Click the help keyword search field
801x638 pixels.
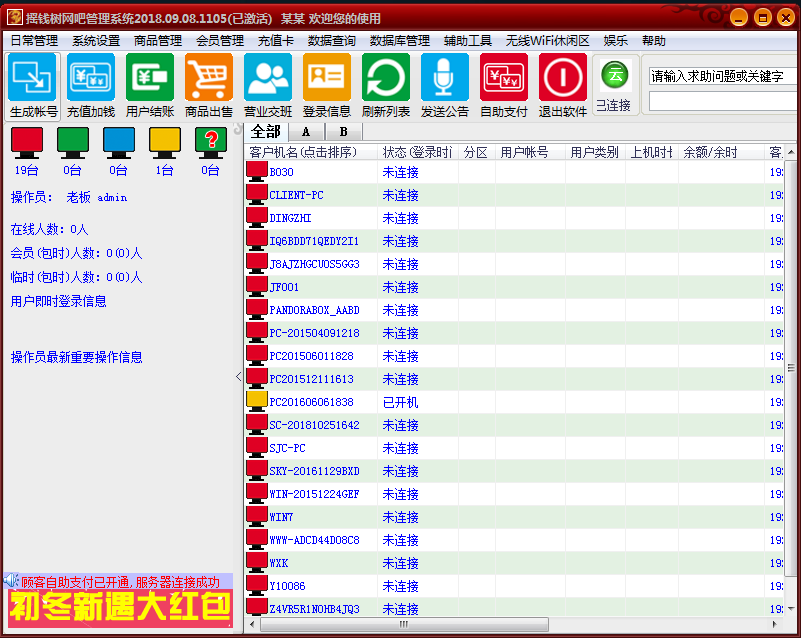(722, 76)
